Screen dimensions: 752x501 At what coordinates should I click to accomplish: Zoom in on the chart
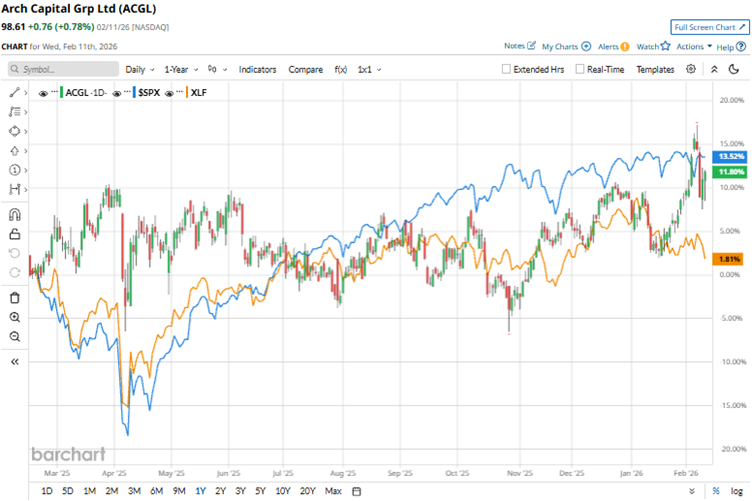click(14, 317)
